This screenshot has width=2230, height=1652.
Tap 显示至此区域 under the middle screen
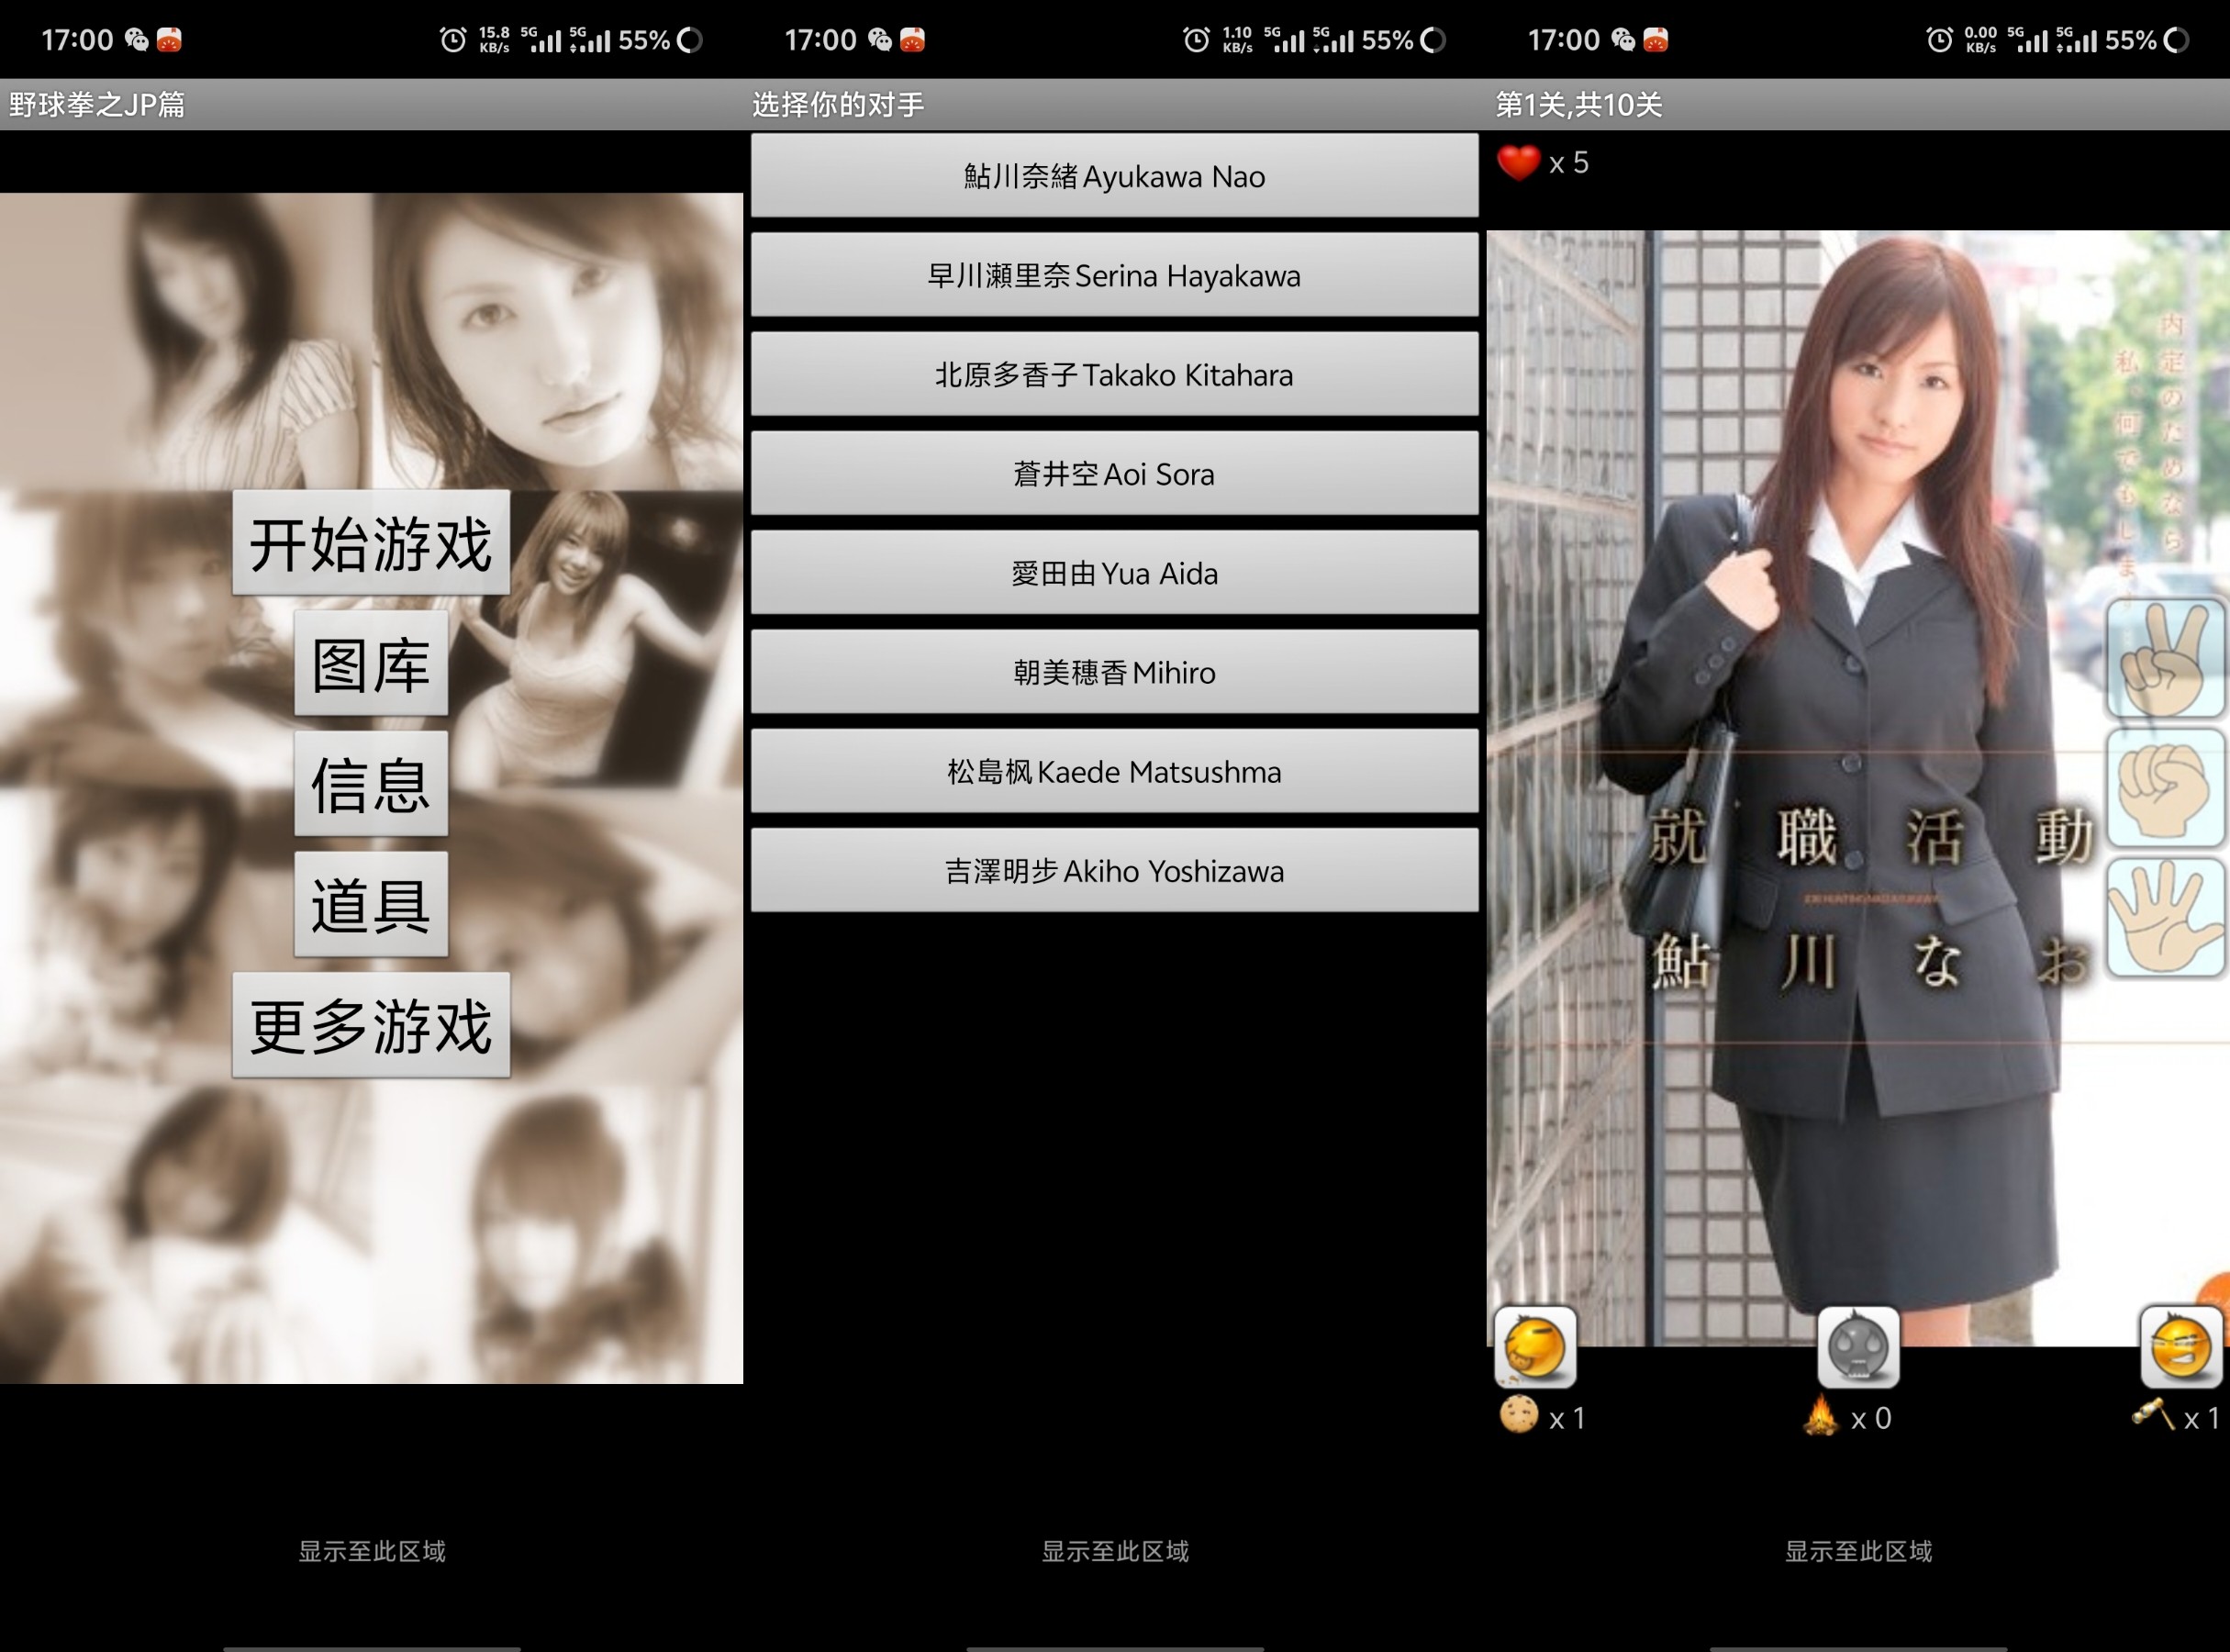[1115, 1551]
